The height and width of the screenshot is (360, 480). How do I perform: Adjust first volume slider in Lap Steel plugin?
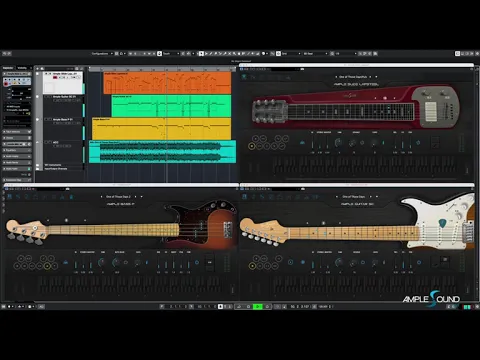(312, 144)
